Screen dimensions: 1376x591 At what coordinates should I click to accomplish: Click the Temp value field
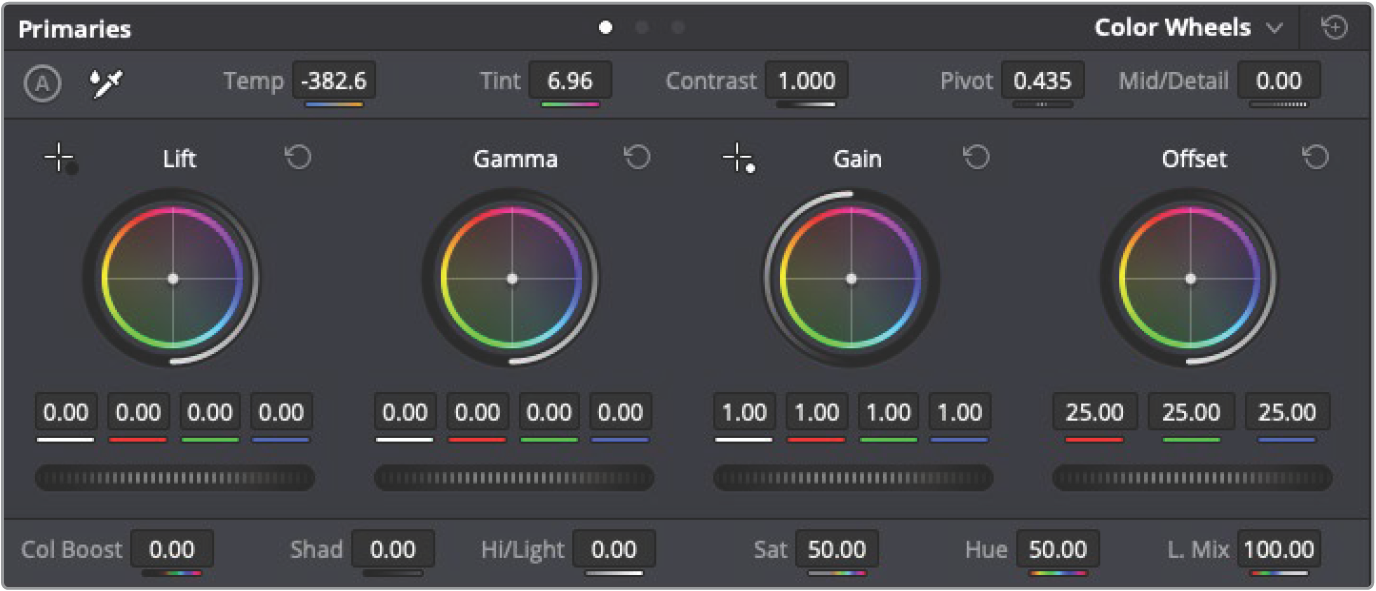click(334, 81)
